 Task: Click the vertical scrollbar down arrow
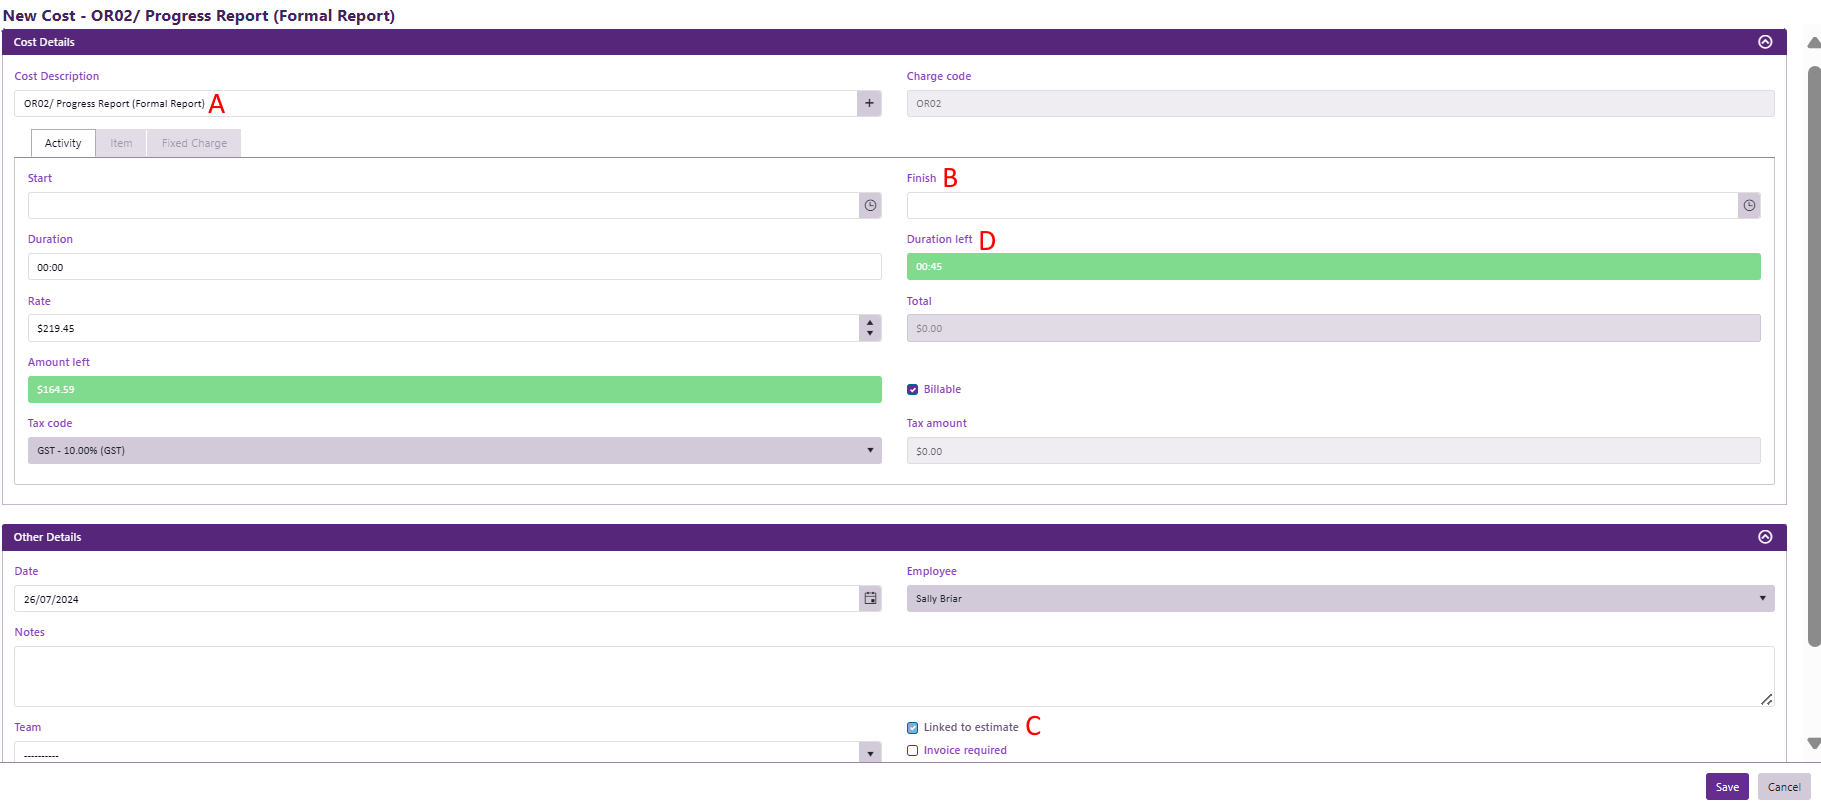point(1814,743)
